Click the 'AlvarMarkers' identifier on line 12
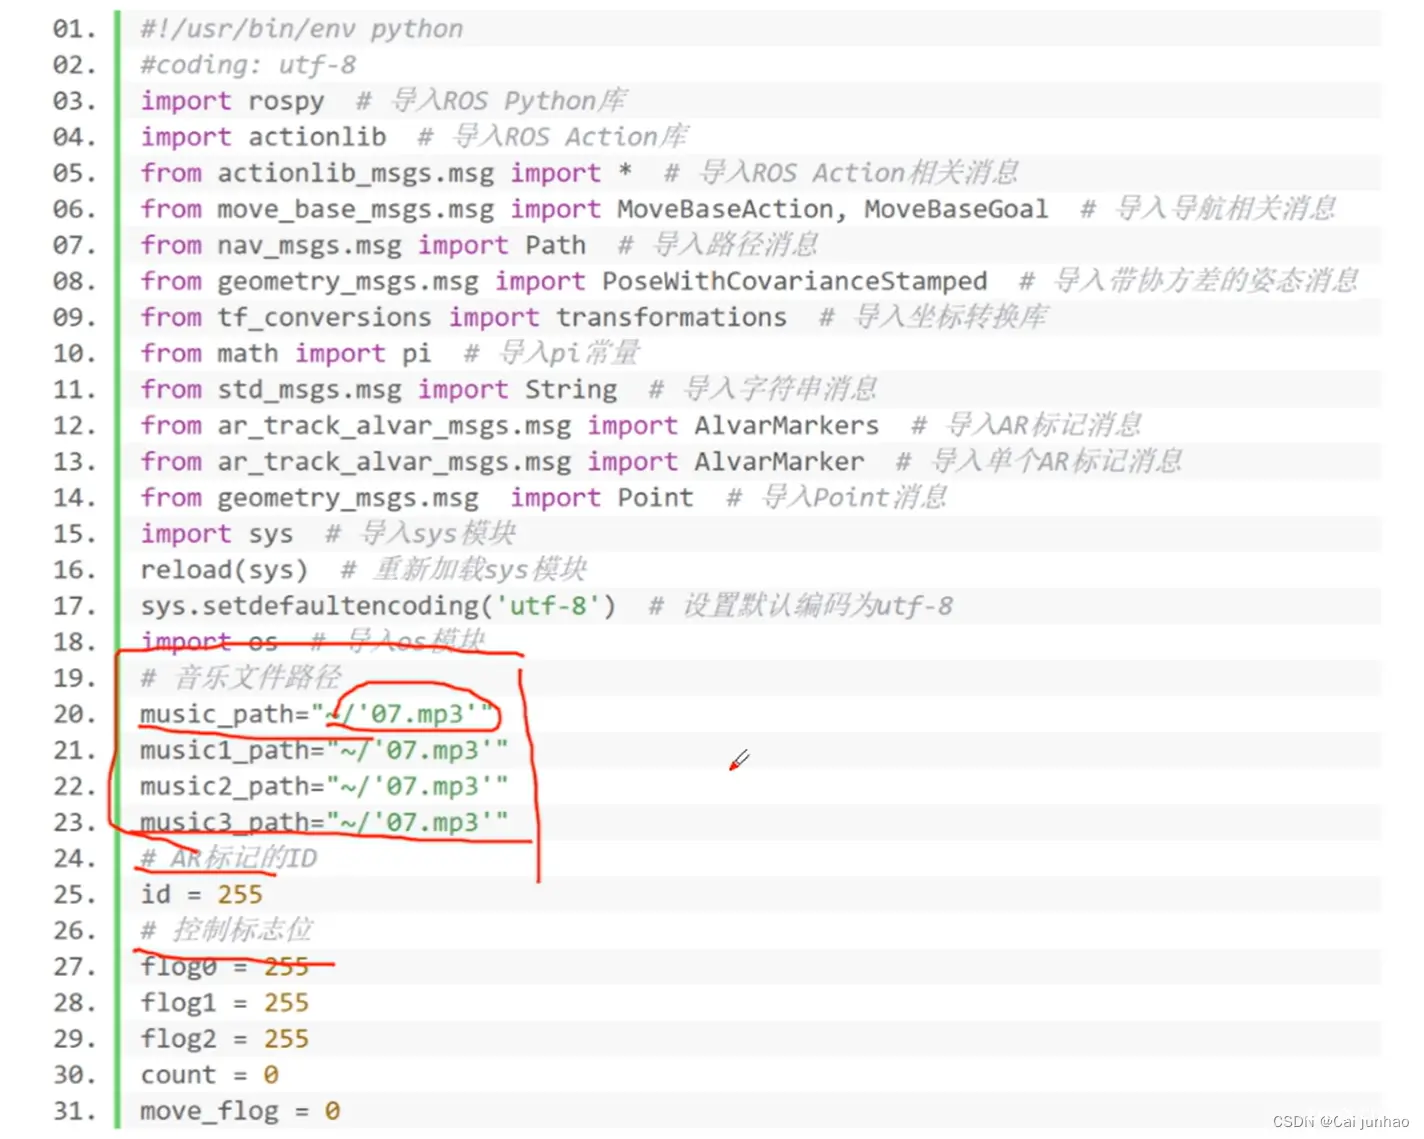The image size is (1424, 1139). click(786, 425)
